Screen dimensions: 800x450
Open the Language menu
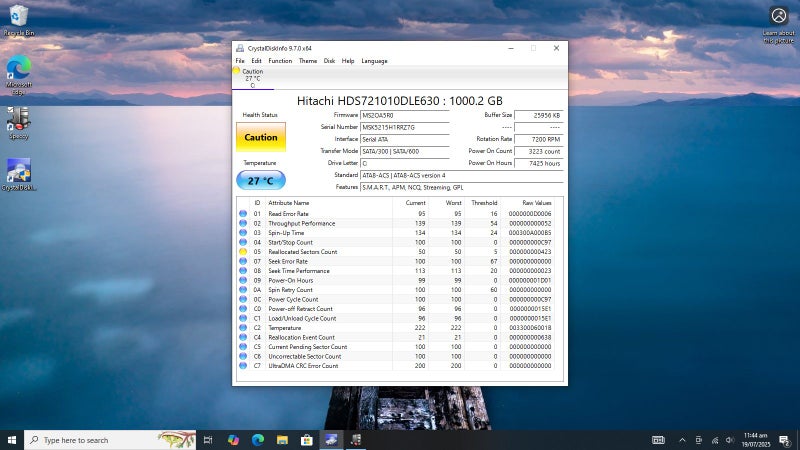(374, 61)
